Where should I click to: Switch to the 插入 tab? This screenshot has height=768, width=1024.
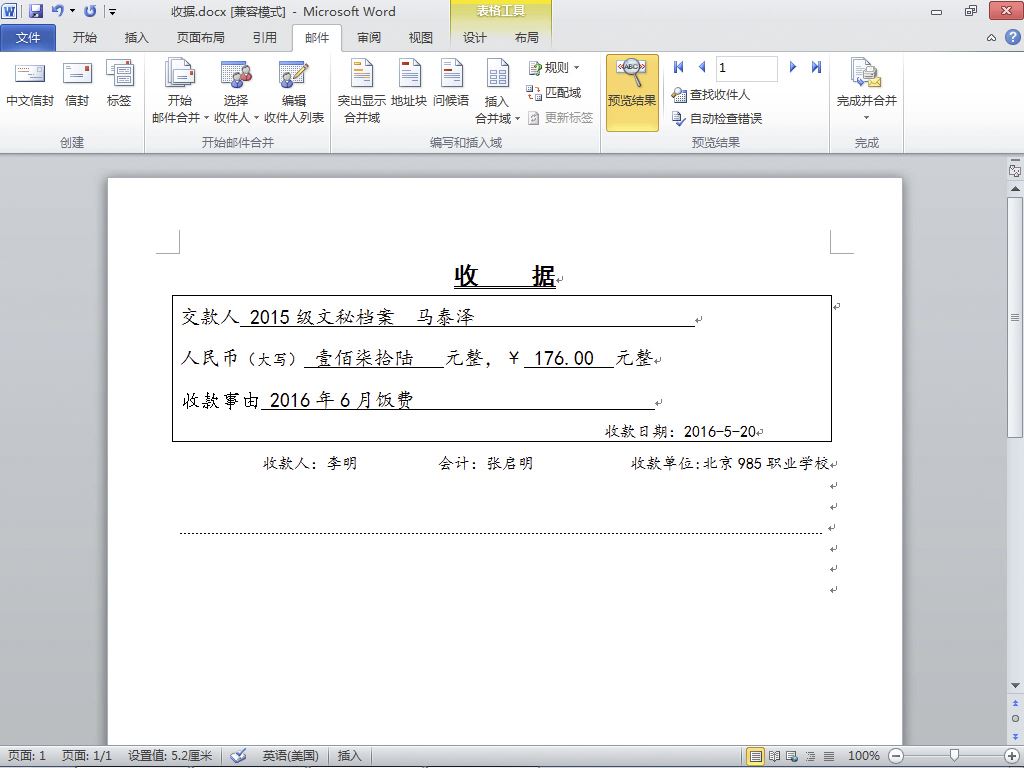tap(136, 38)
